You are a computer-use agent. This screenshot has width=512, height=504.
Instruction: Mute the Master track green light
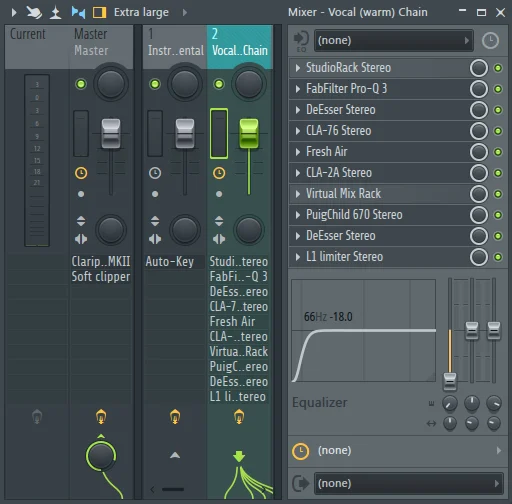tap(81, 84)
